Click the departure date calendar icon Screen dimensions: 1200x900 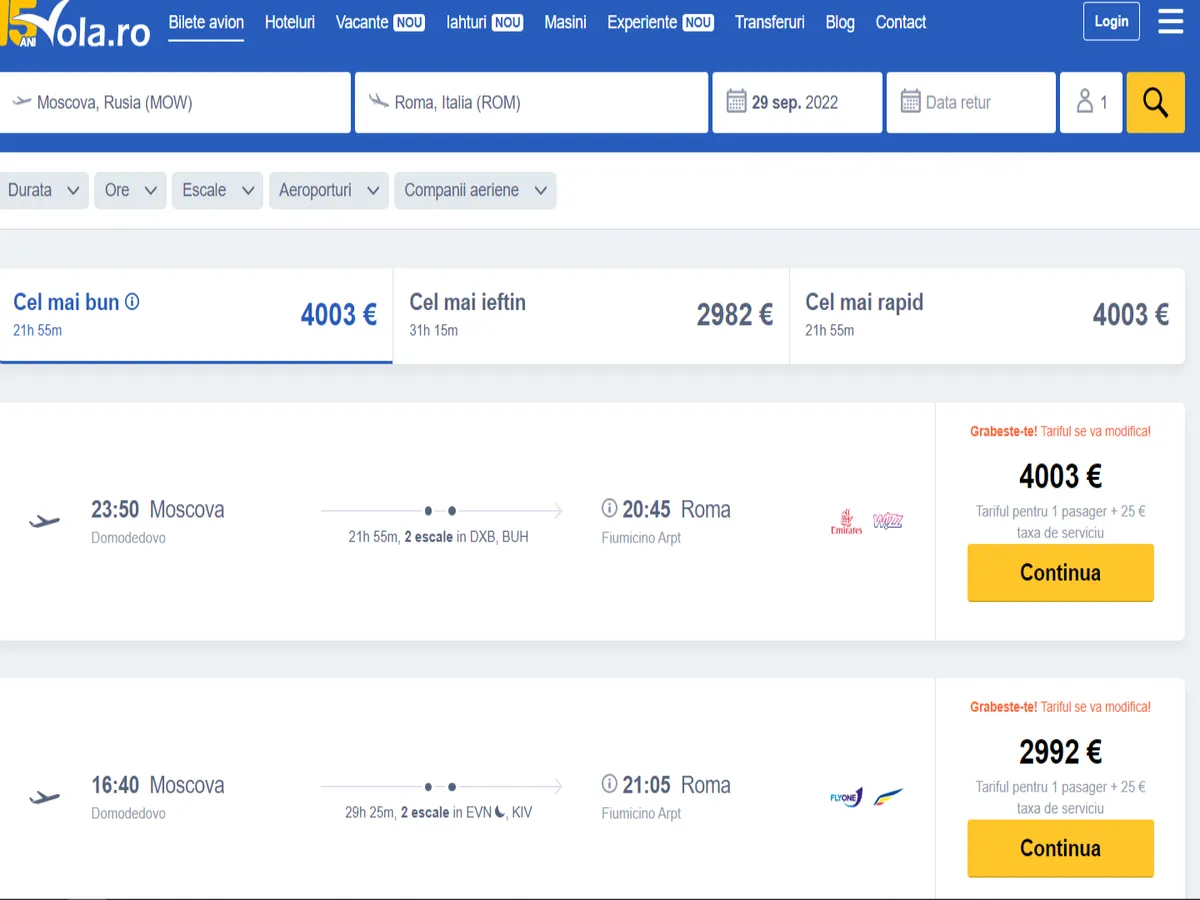pyautogui.click(x=736, y=102)
